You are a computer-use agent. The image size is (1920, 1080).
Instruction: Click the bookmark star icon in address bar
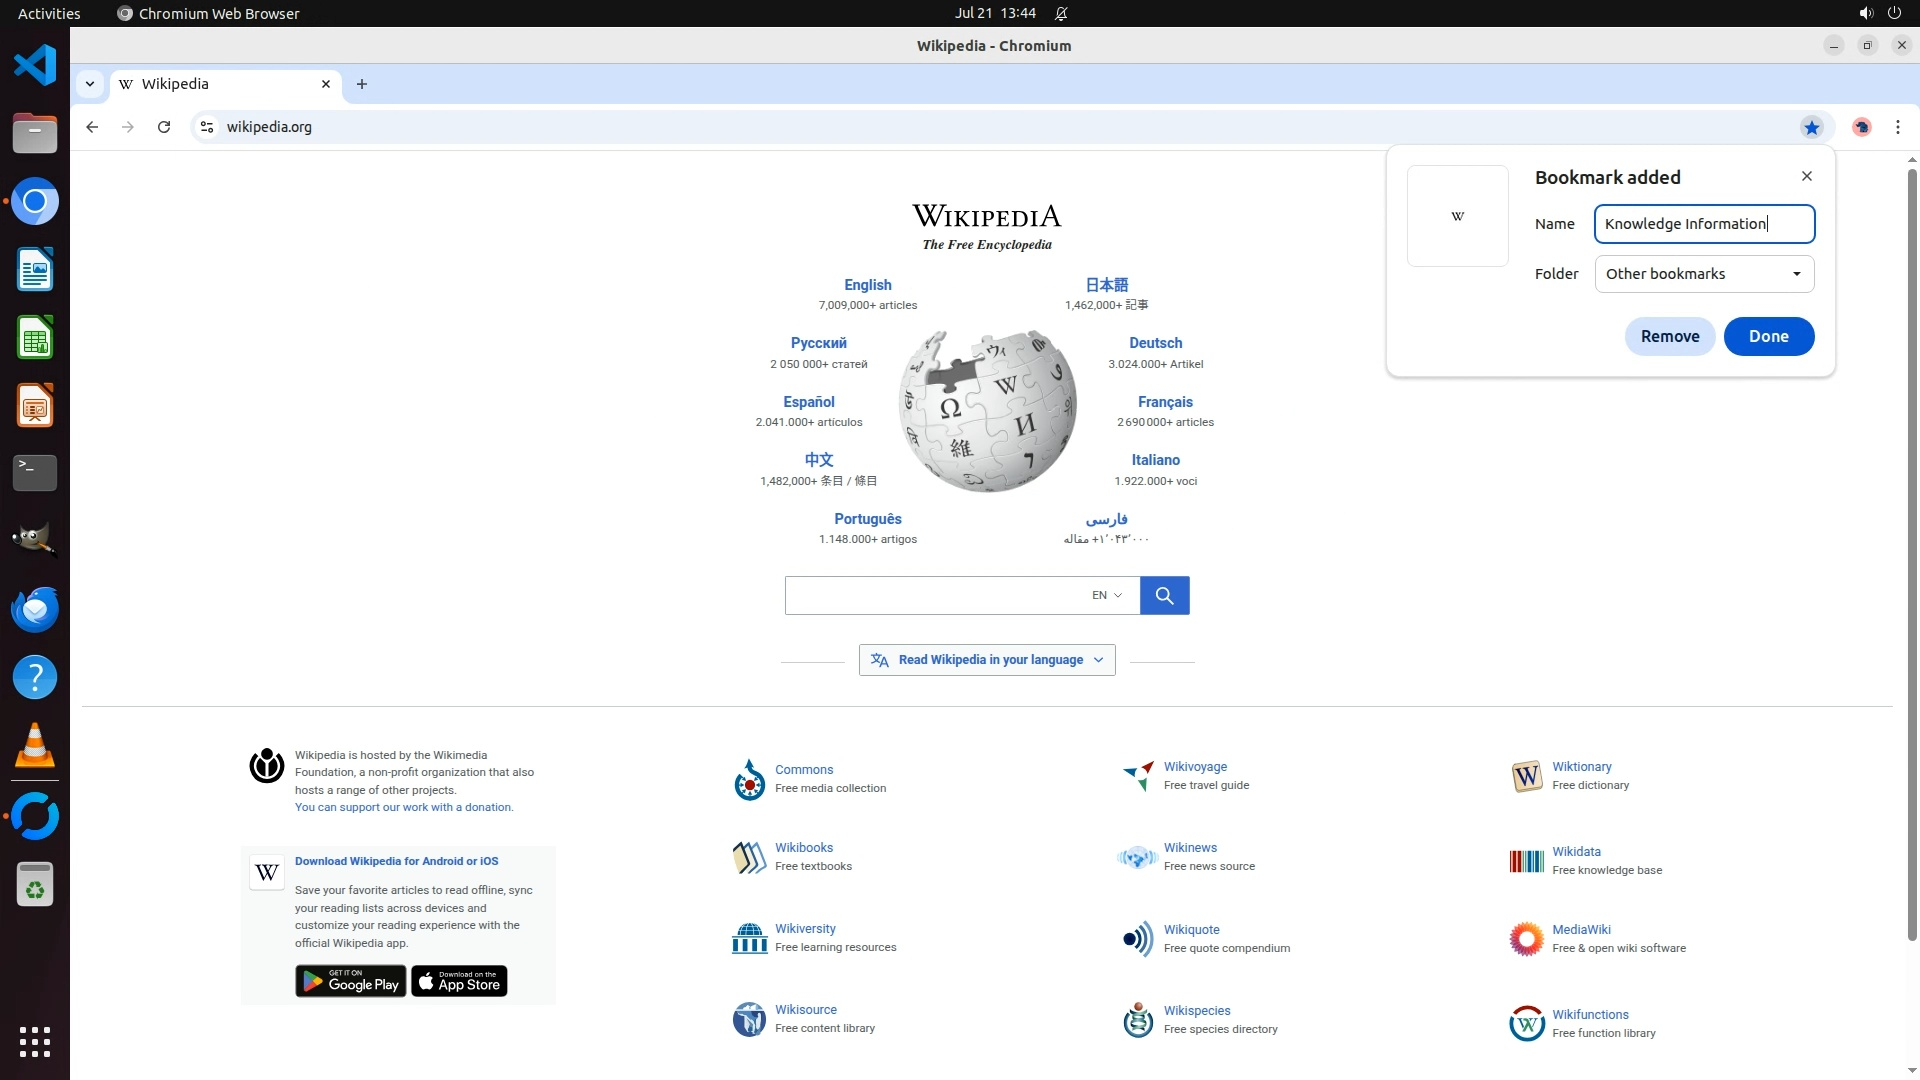[x=1811, y=127]
